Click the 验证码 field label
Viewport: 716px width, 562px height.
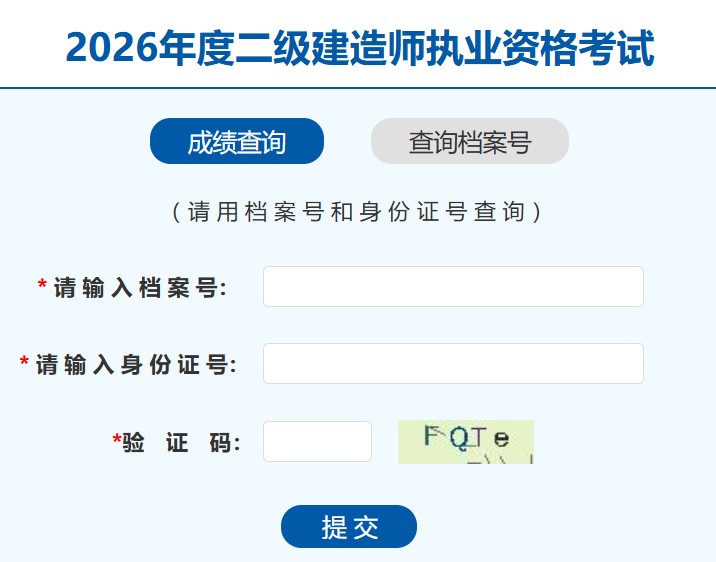[x=181, y=442]
